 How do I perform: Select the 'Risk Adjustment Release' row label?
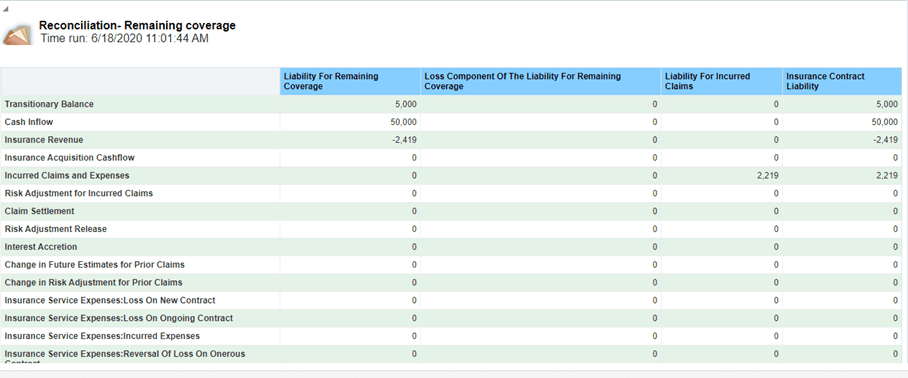coord(56,229)
